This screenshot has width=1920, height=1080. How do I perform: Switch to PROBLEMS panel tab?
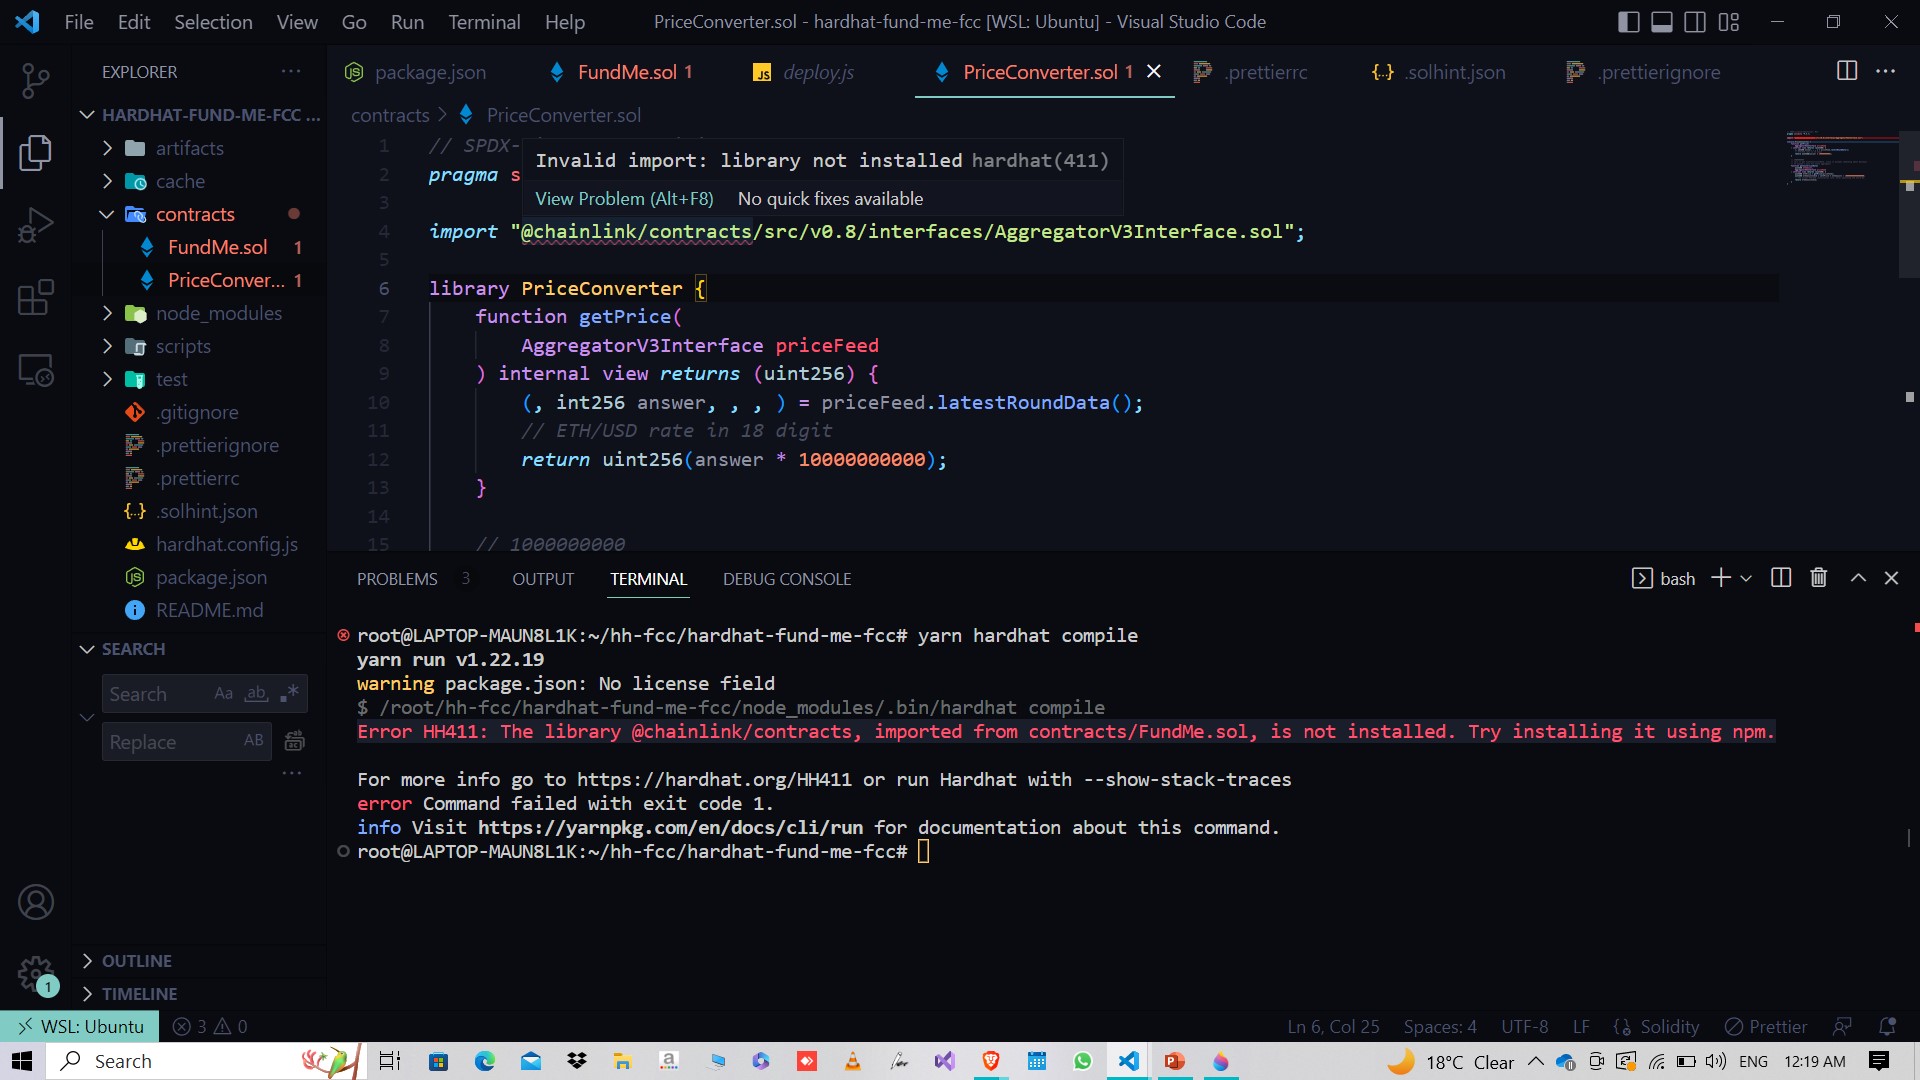tap(397, 579)
